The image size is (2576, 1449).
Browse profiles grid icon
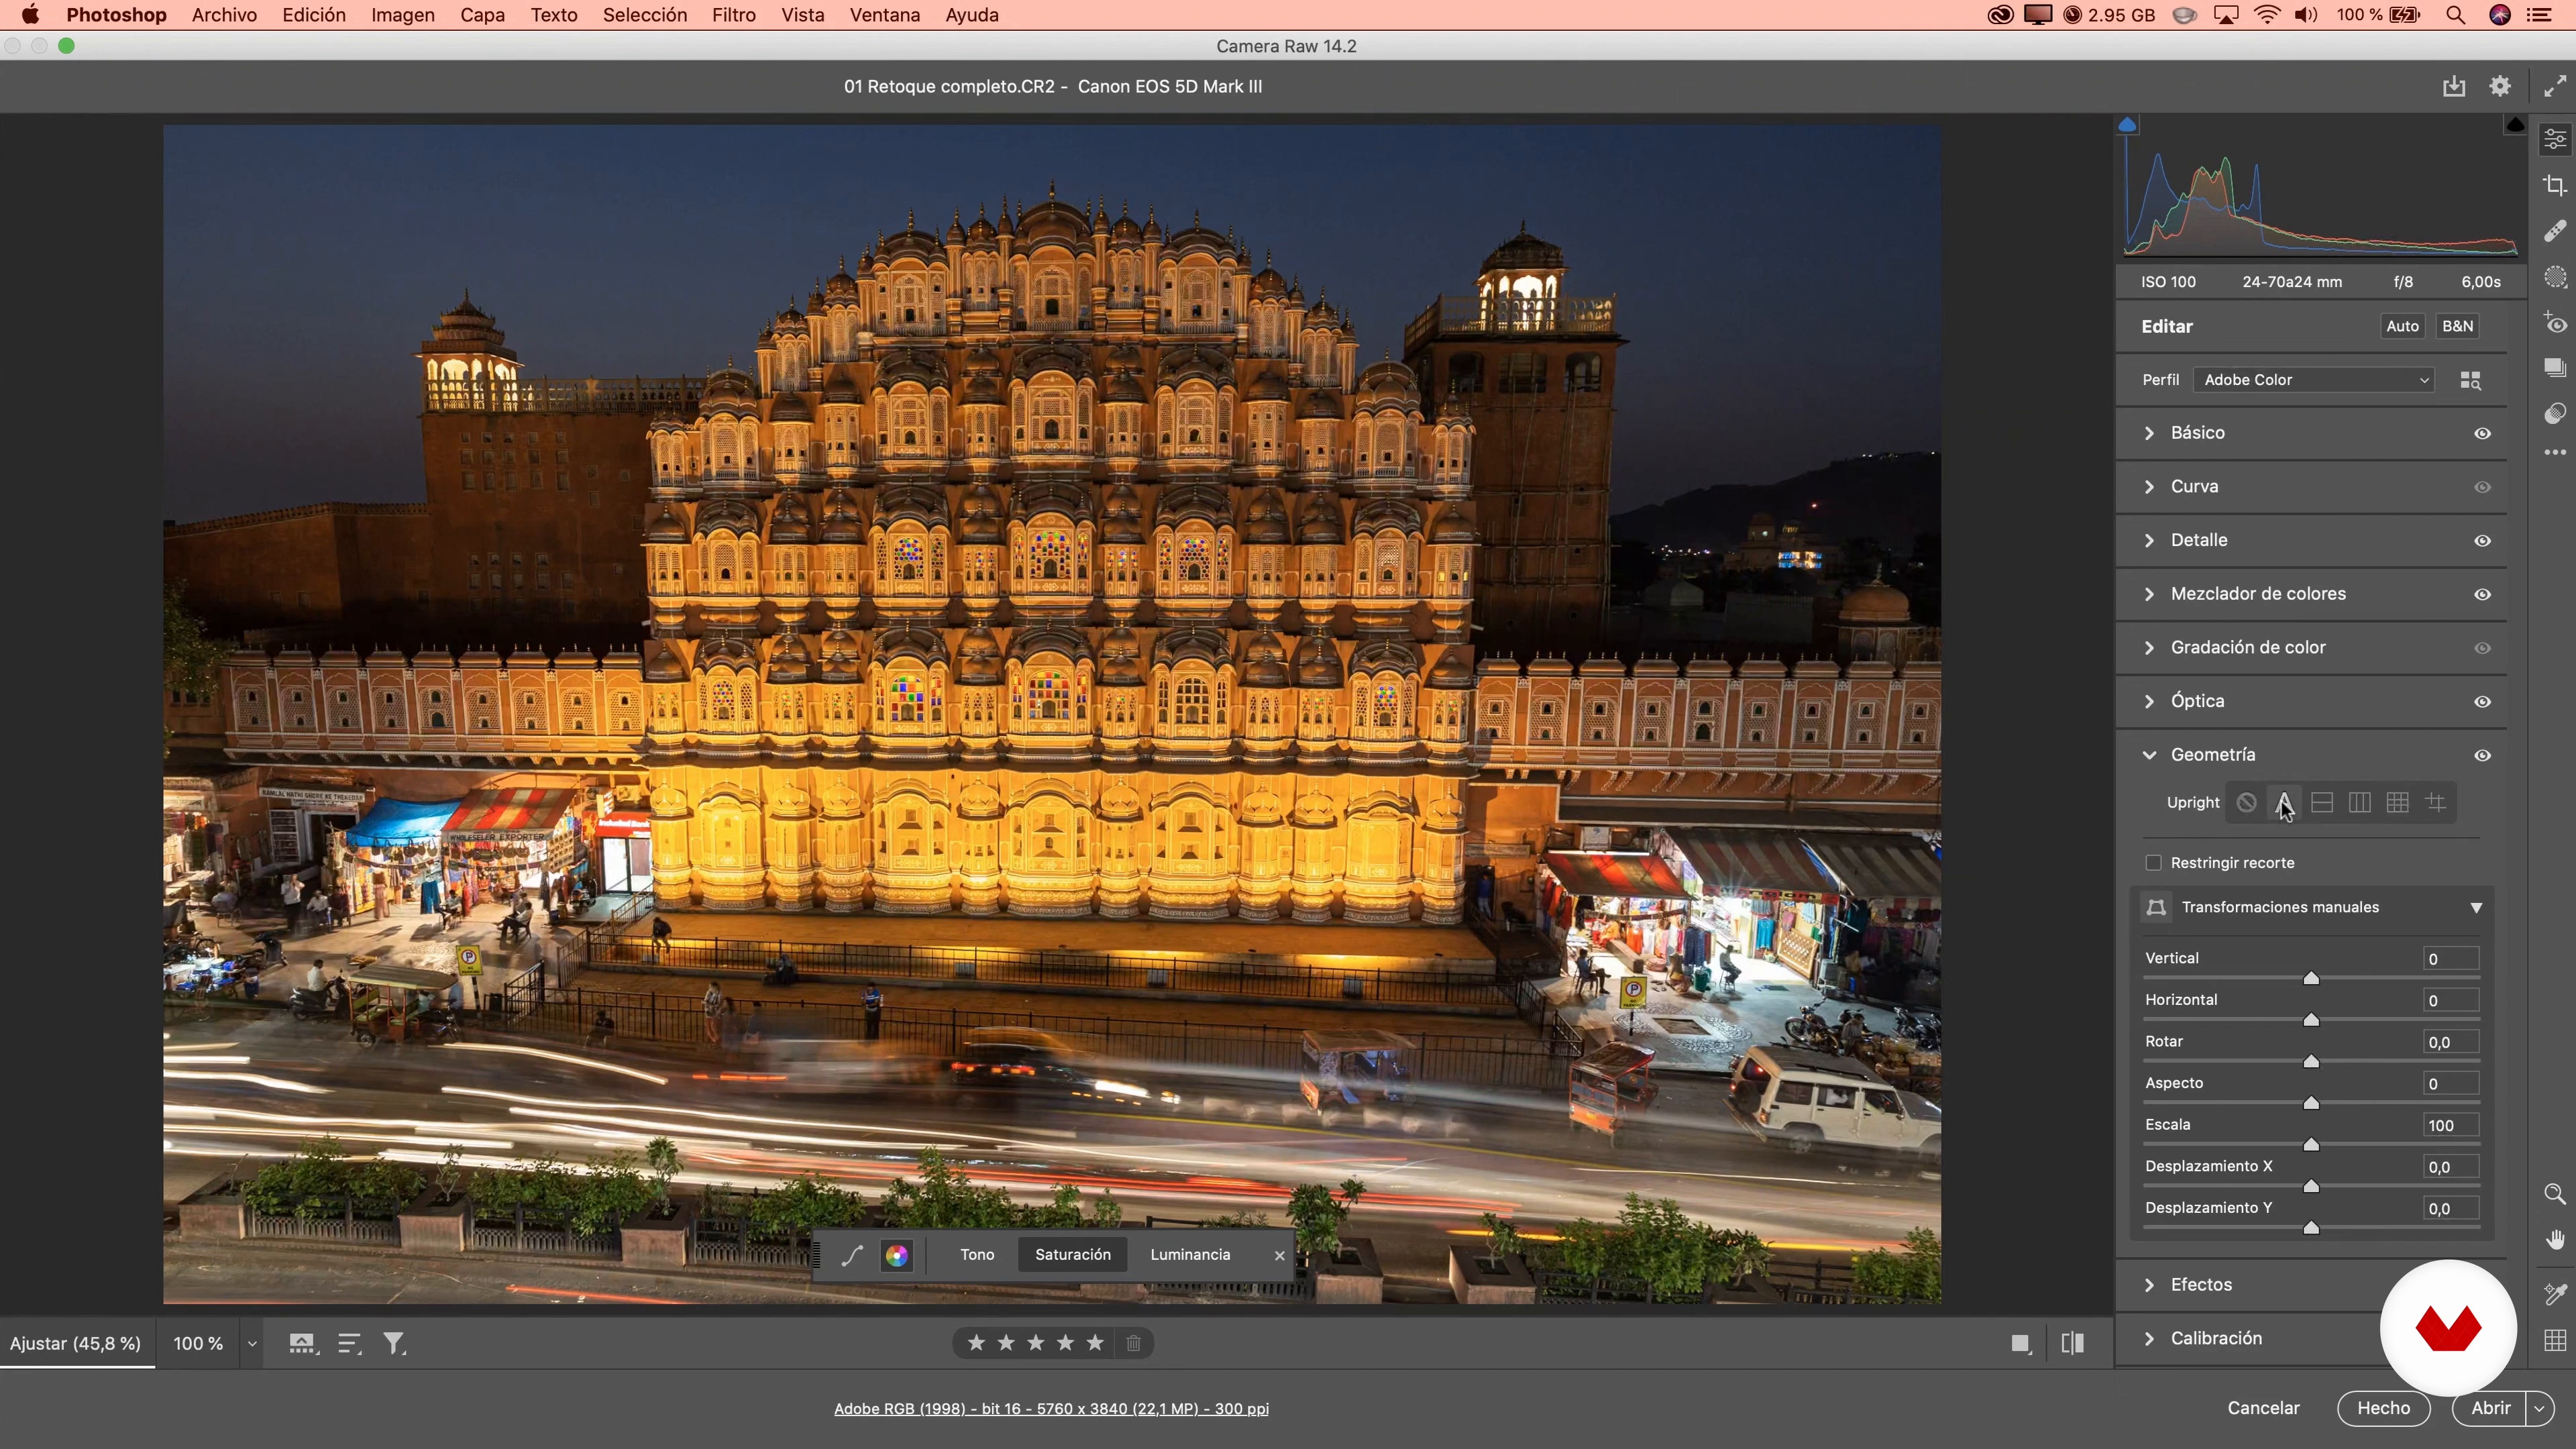2470,380
